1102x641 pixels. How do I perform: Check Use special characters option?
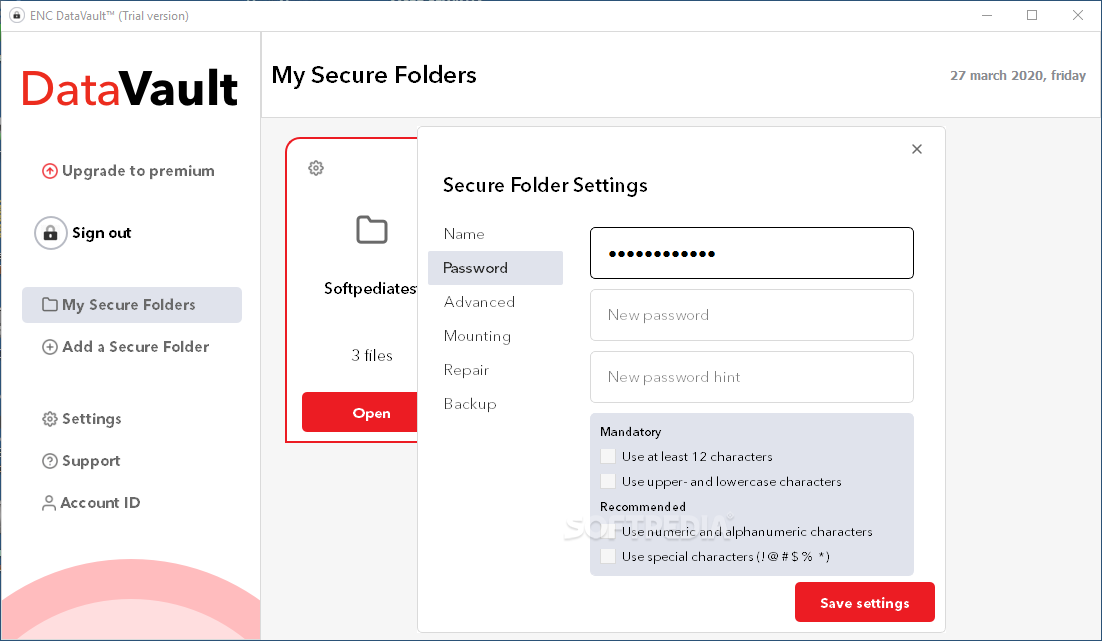click(608, 557)
